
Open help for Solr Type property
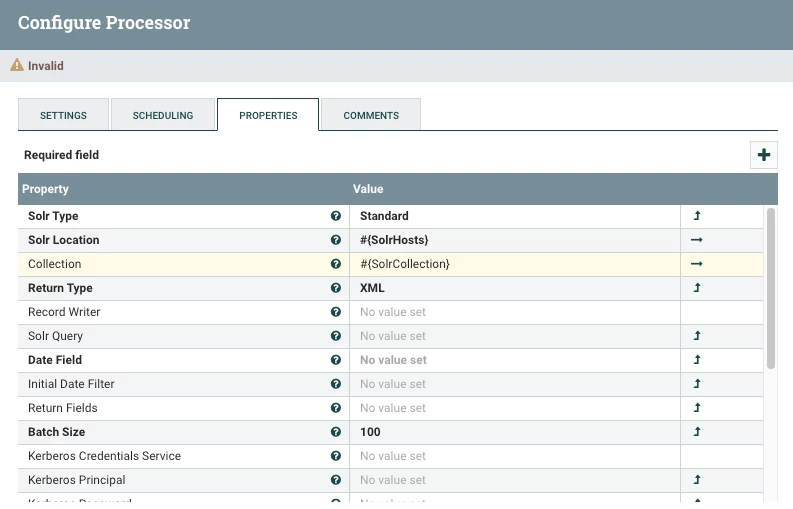point(336,216)
